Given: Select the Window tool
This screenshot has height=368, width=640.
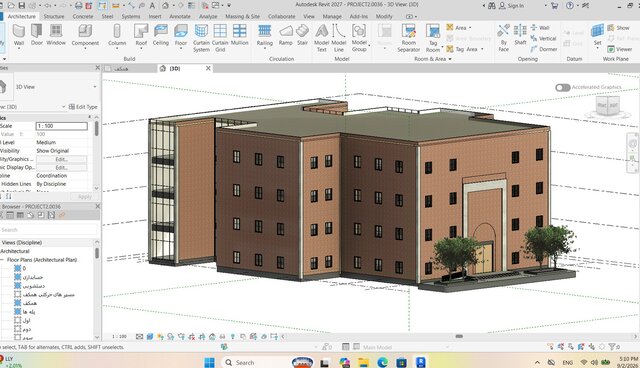Looking at the screenshot, I should click(56, 34).
